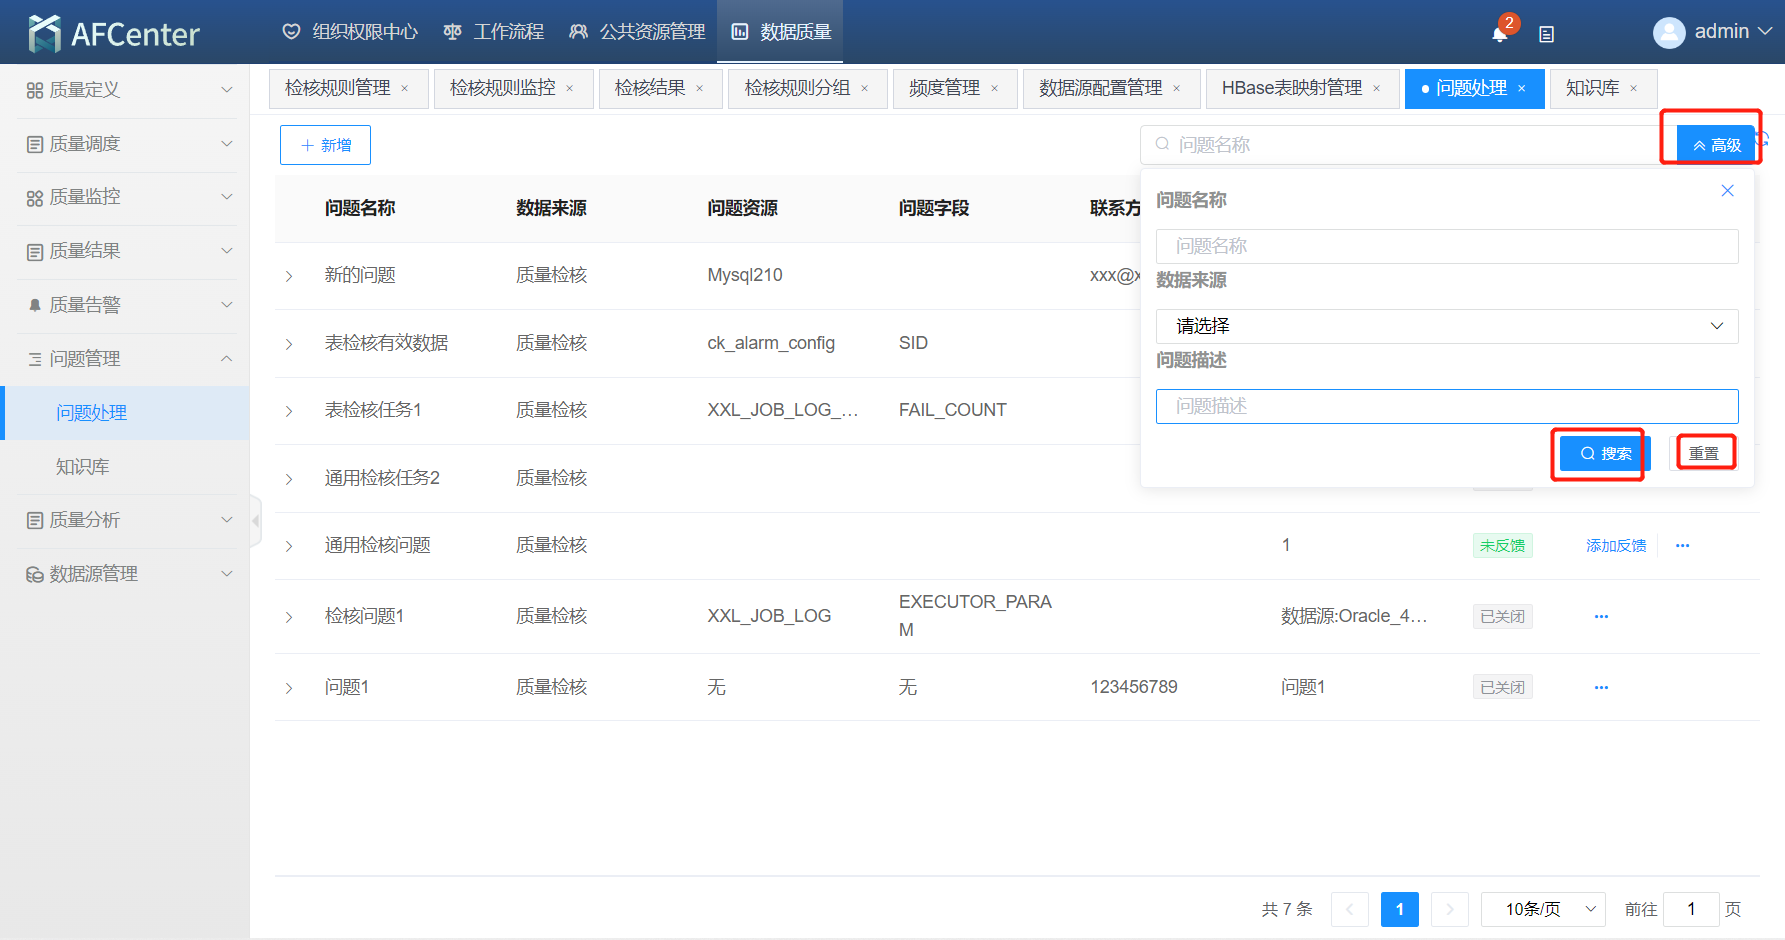Click the AFCenter logo
Screen dimensions: 1785x940
coord(114,34)
